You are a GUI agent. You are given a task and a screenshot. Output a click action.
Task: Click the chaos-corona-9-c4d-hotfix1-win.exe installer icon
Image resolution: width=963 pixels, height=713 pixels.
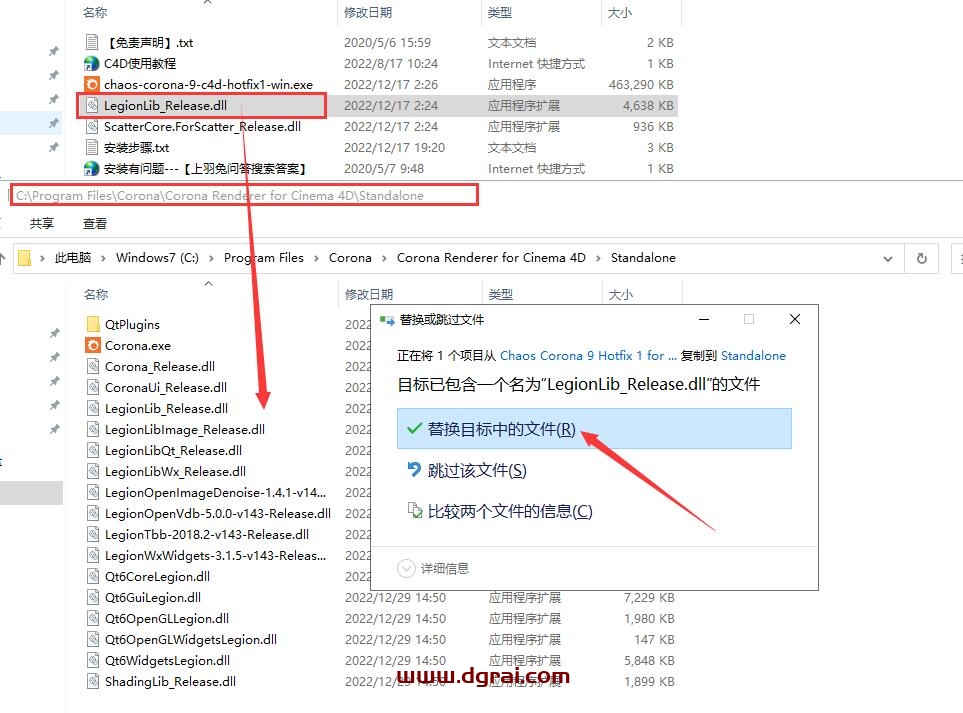click(x=92, y=85)
